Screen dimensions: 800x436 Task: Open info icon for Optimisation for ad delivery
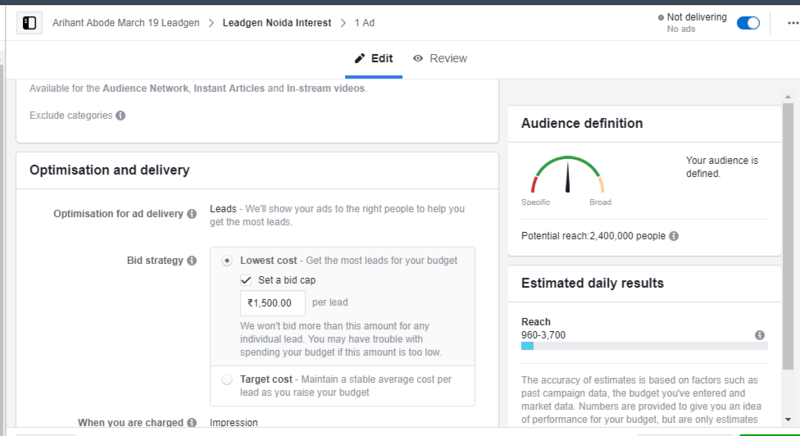coord(192,214)
